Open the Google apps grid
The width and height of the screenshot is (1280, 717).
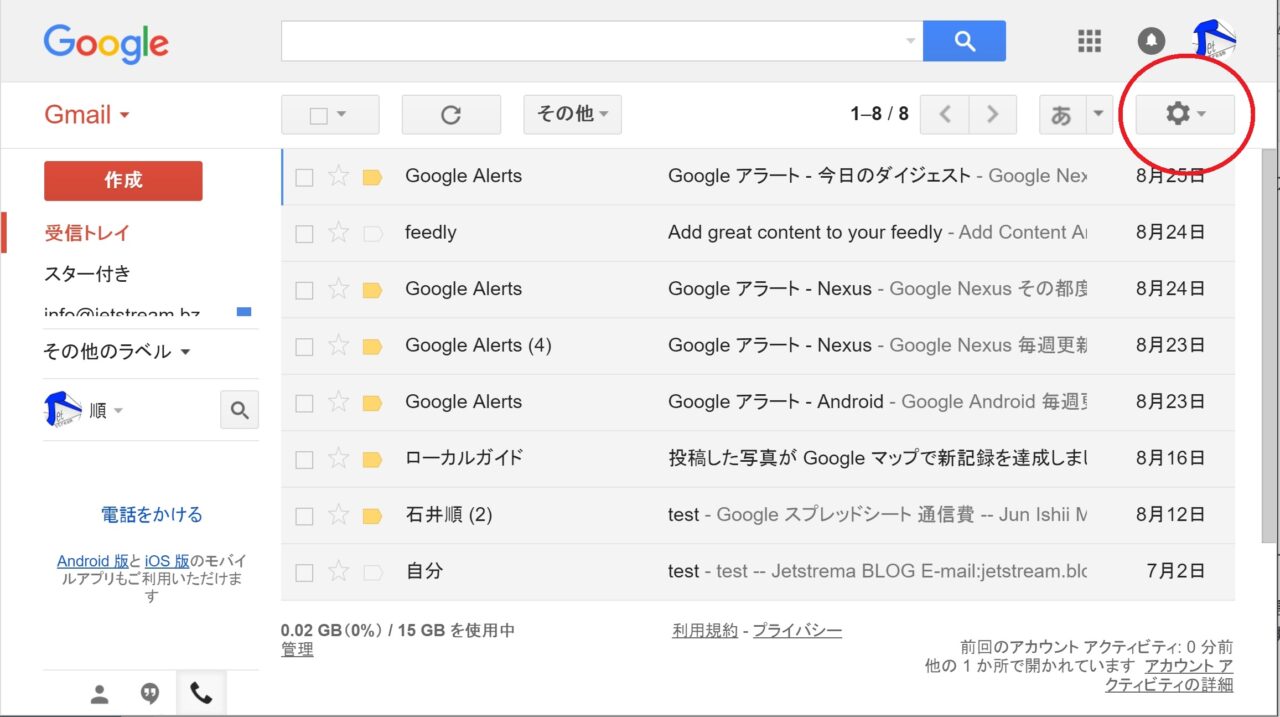(1089, 41)
